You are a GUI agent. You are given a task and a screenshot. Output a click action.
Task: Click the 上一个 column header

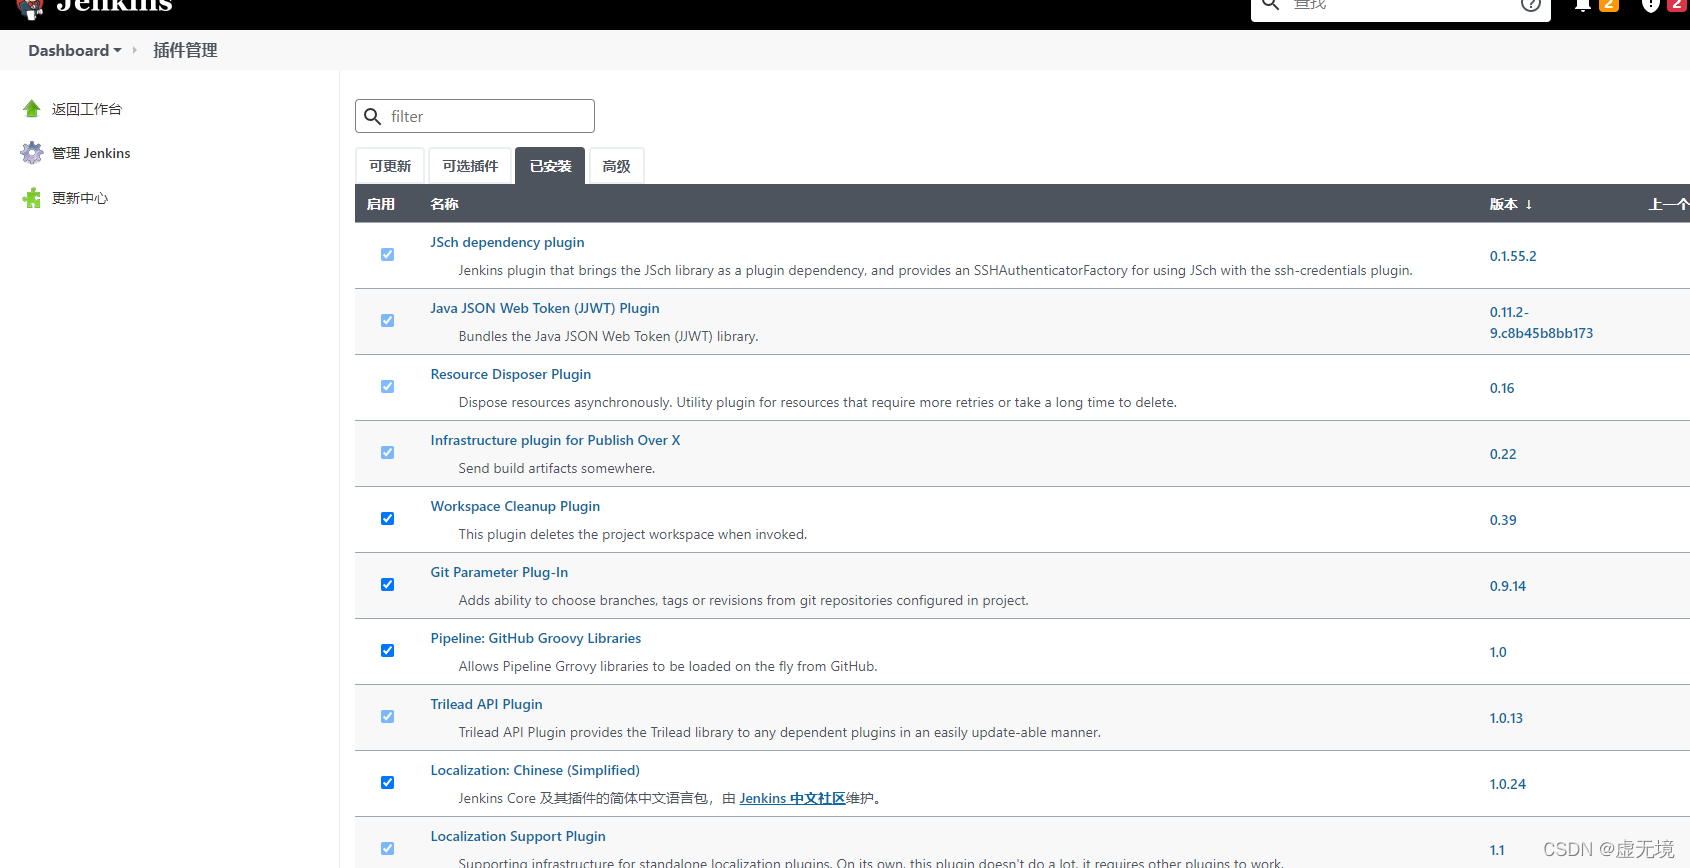1669,204
